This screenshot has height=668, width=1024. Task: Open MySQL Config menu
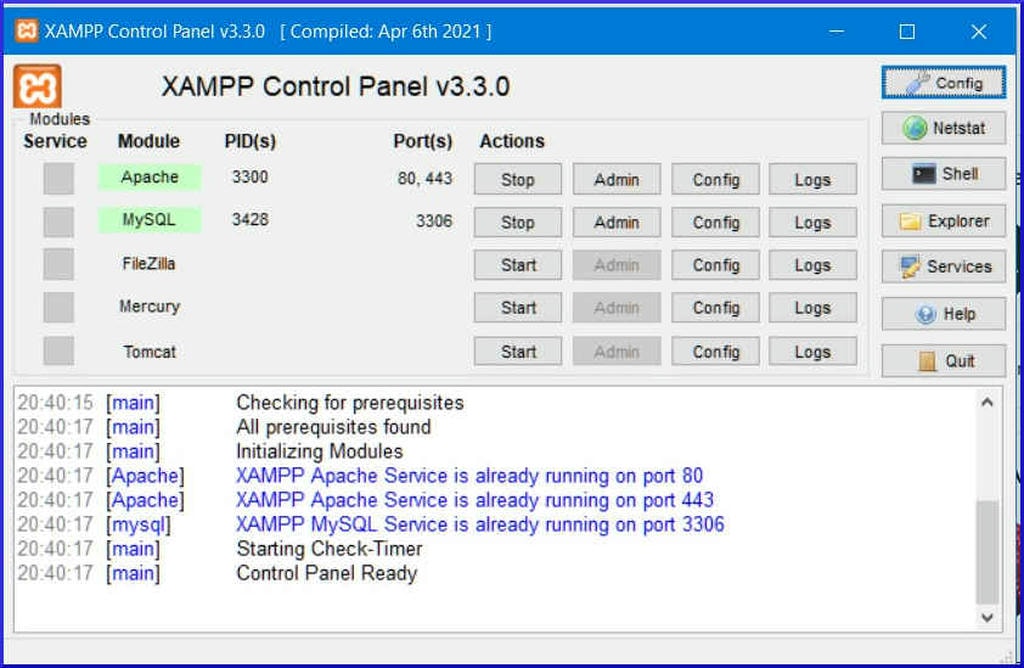pos(716,222)
